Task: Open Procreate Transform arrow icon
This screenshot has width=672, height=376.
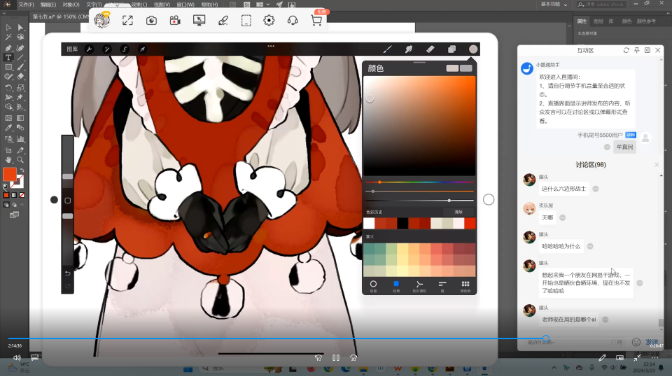Action: [142, 49]
